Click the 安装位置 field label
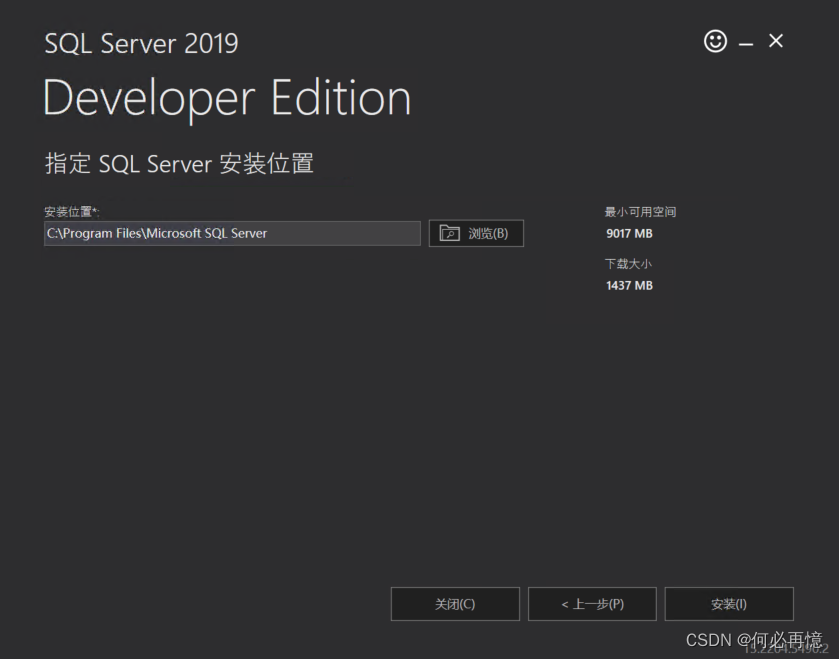 (72, 212)
